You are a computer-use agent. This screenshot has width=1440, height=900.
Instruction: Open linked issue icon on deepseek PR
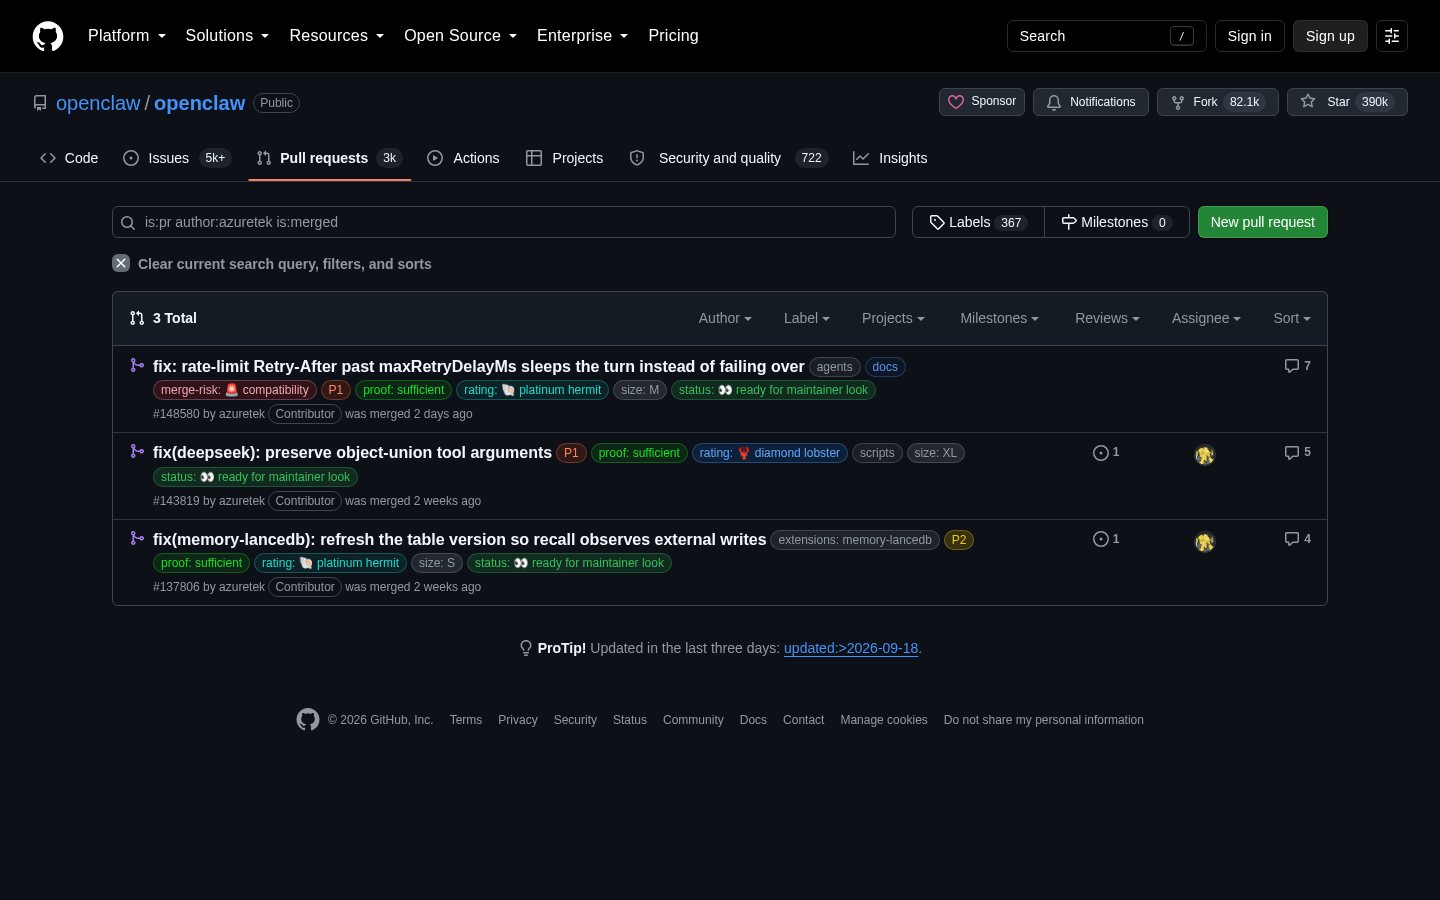(x=1106, y=452)
